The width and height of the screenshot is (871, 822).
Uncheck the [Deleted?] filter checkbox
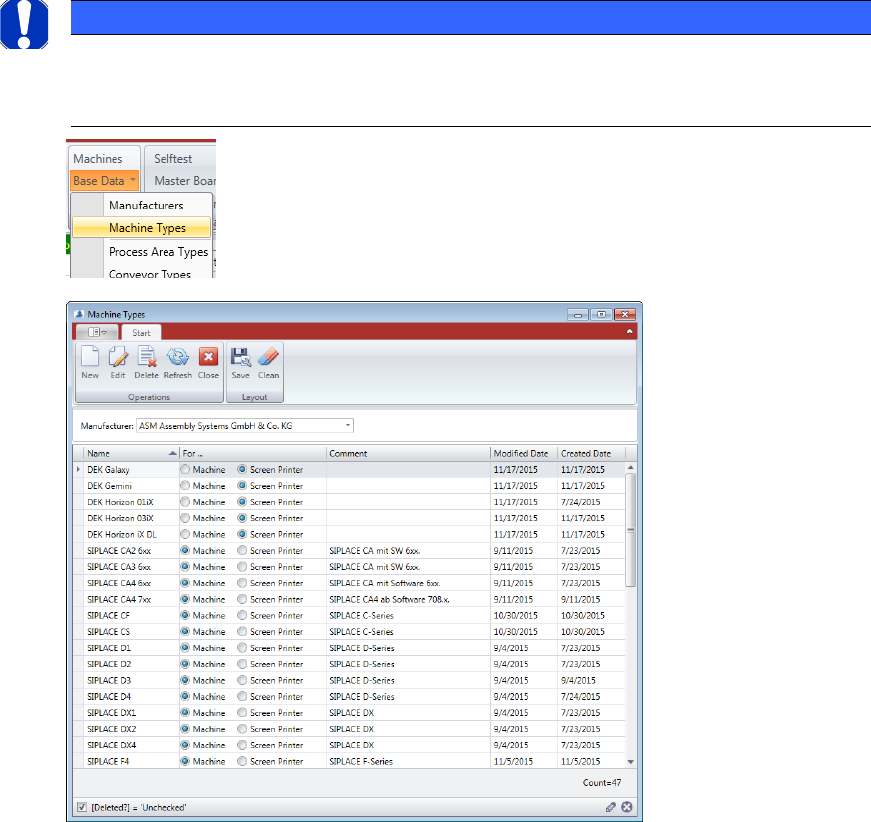(x=82, y=807)
